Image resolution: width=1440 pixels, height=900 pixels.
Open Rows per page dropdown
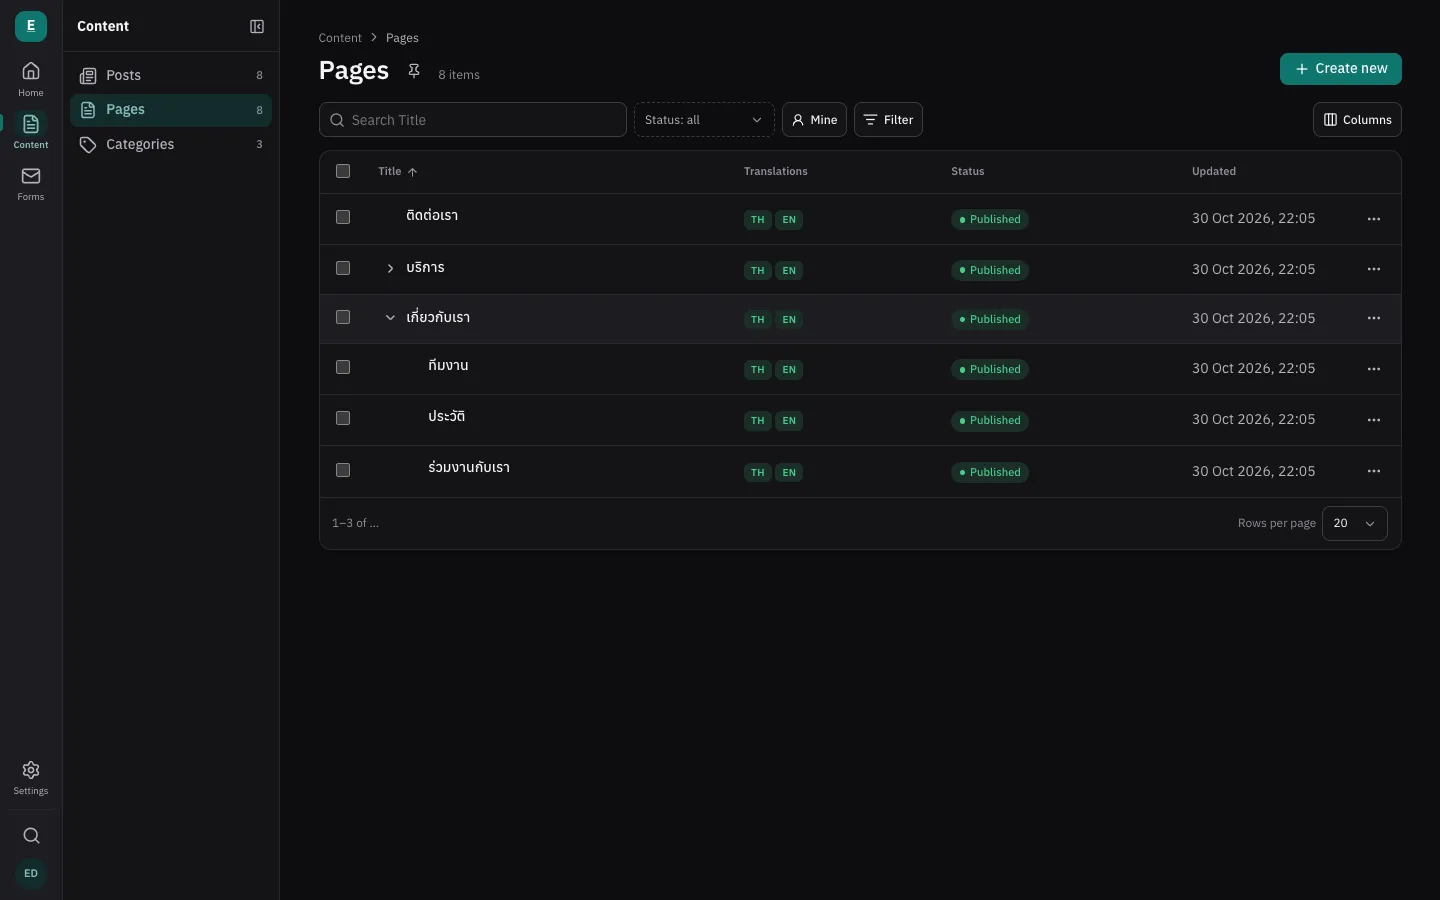tap(1354, 523)
